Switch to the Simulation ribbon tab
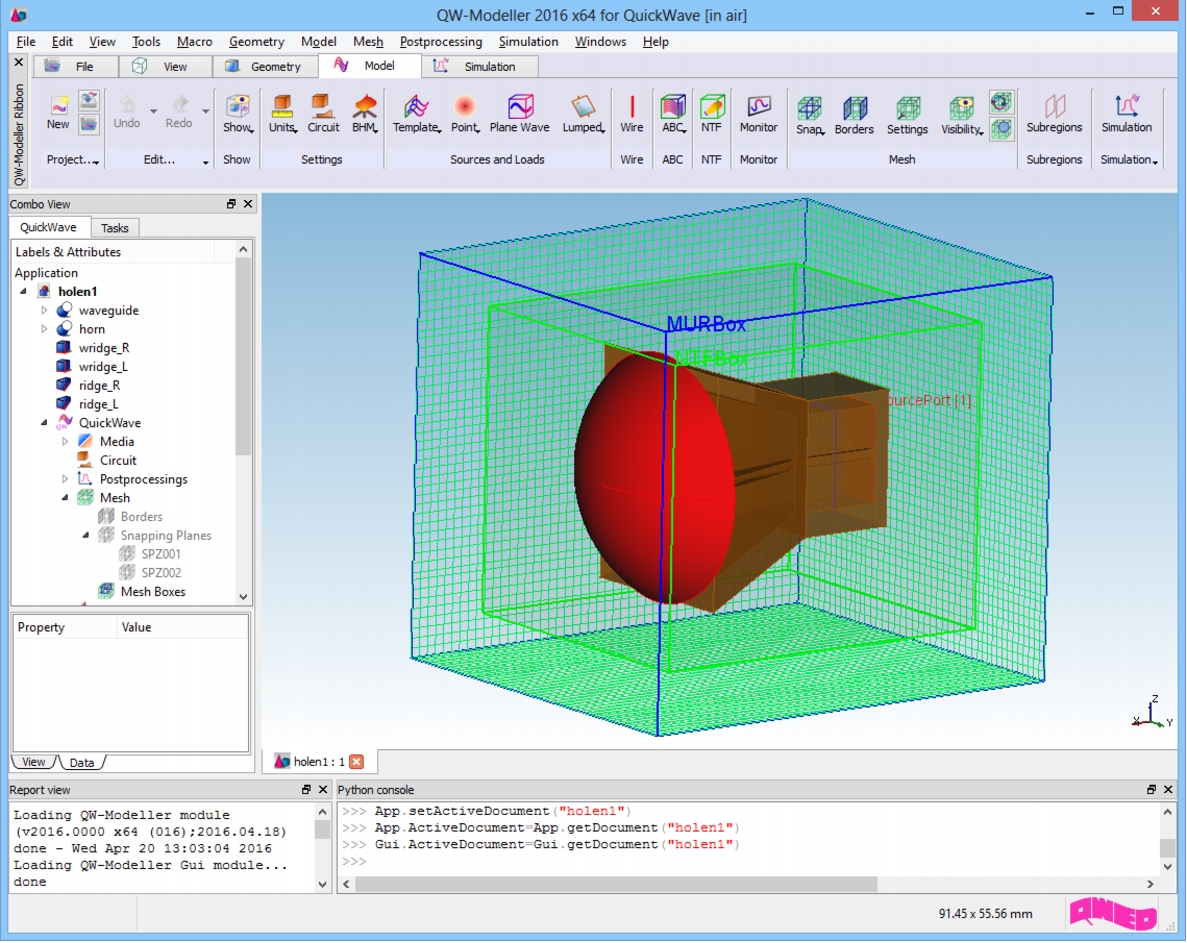1187x943 pixels. [479, 67]
